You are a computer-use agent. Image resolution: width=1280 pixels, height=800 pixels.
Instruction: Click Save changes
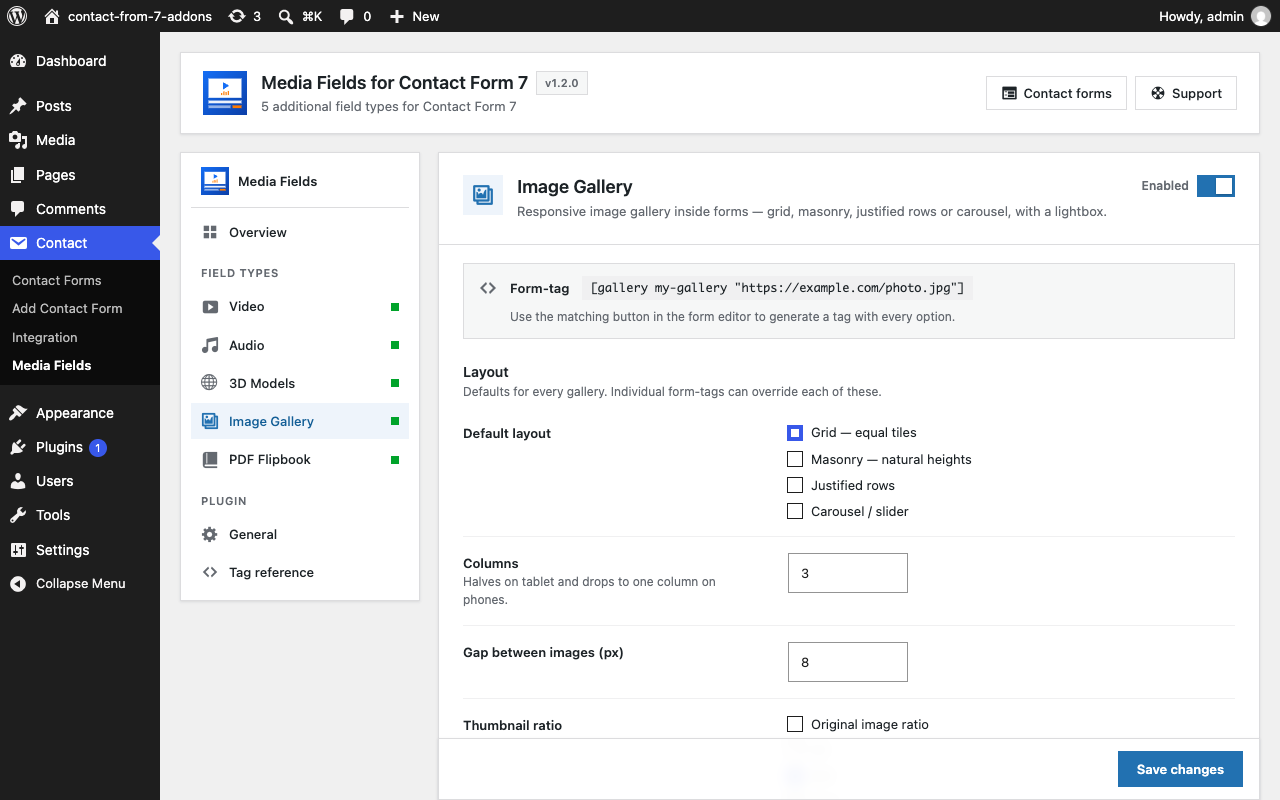click(x=1180, y=769)
